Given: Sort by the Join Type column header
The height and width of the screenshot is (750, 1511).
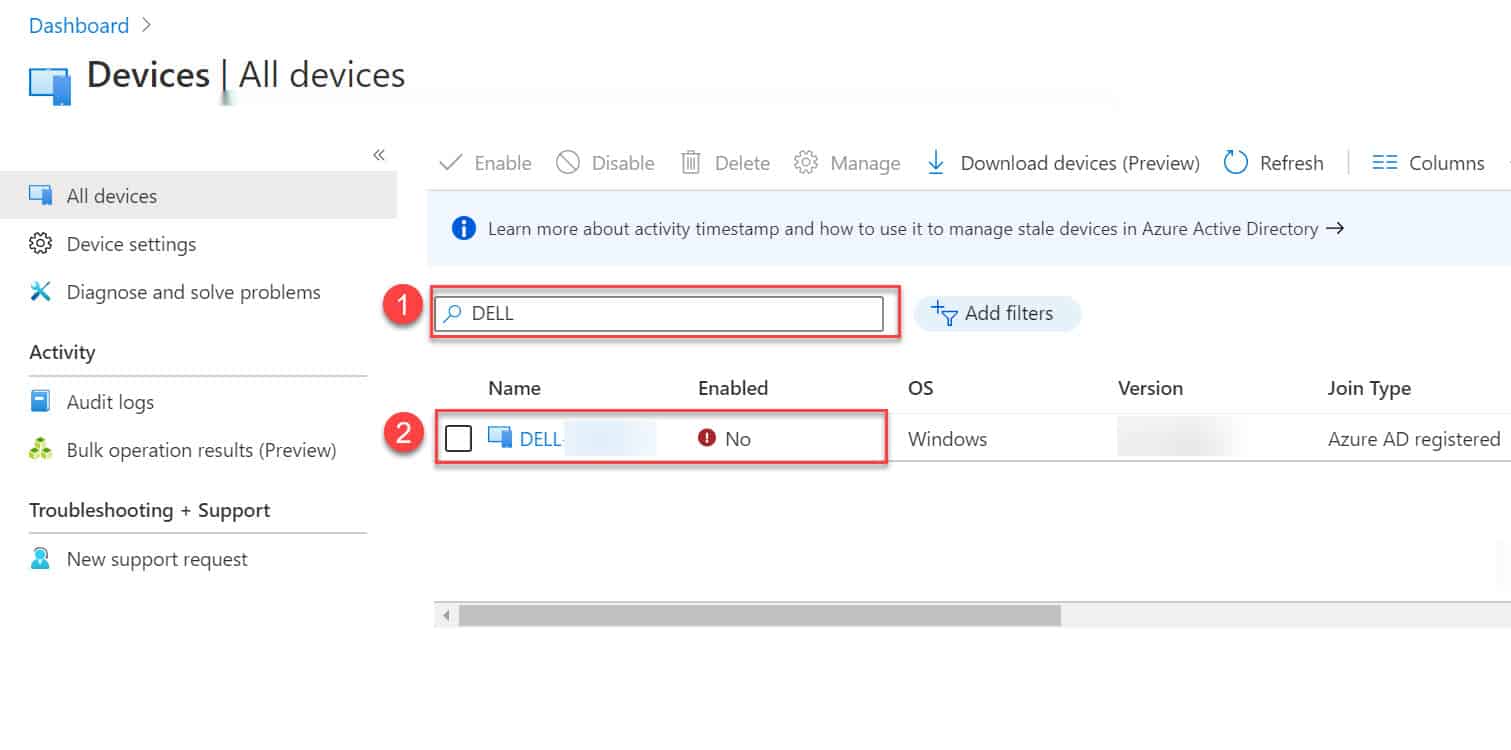Looking at the screenshot, I should tap(1369, 388).
